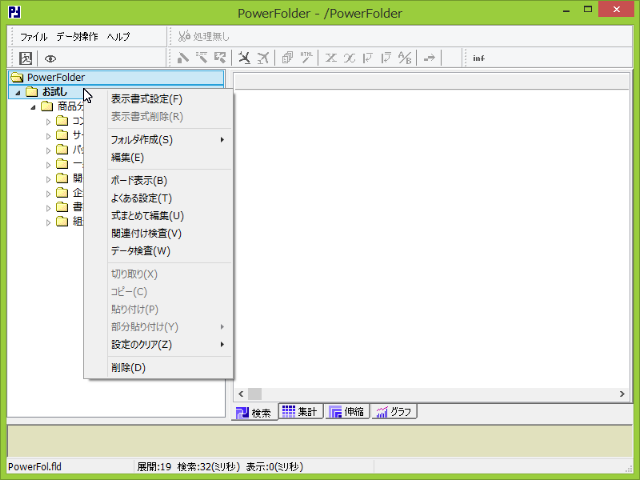The width and height of the screenshot is (640, 480).
Task: Choose 編集(E) from context menu
Action: (159, 158)
